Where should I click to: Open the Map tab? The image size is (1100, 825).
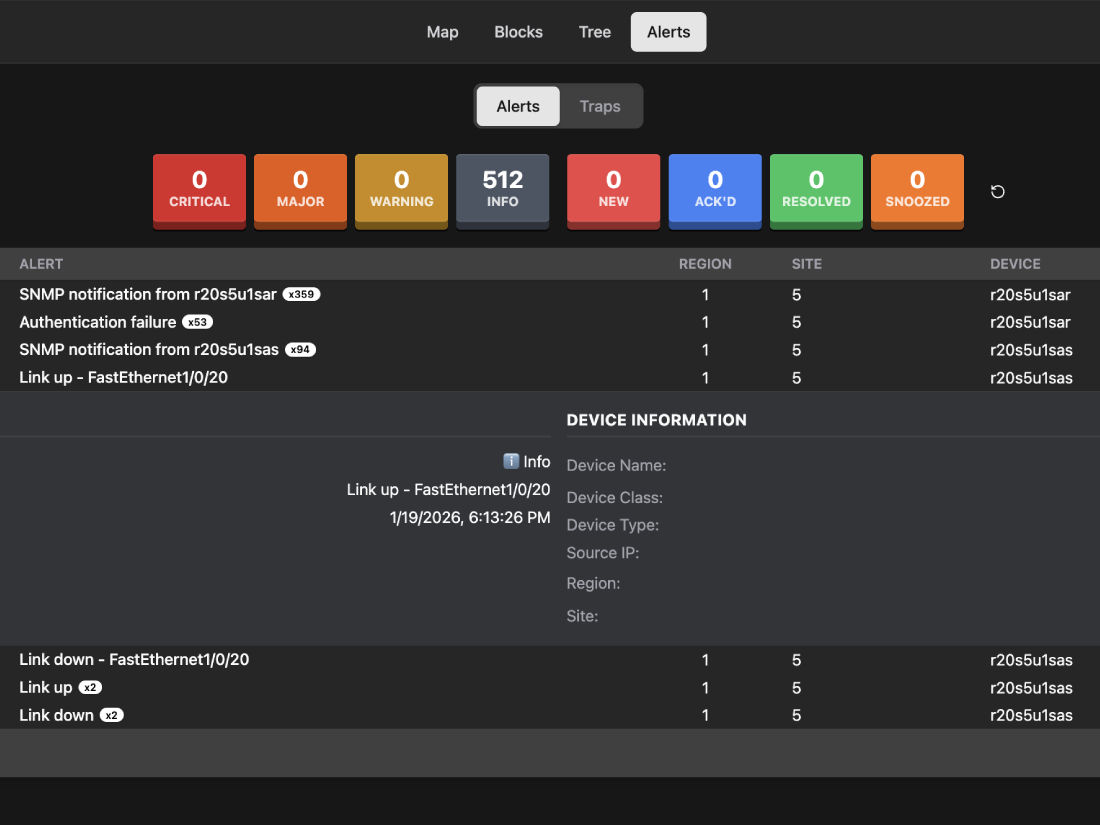[442, 32]
